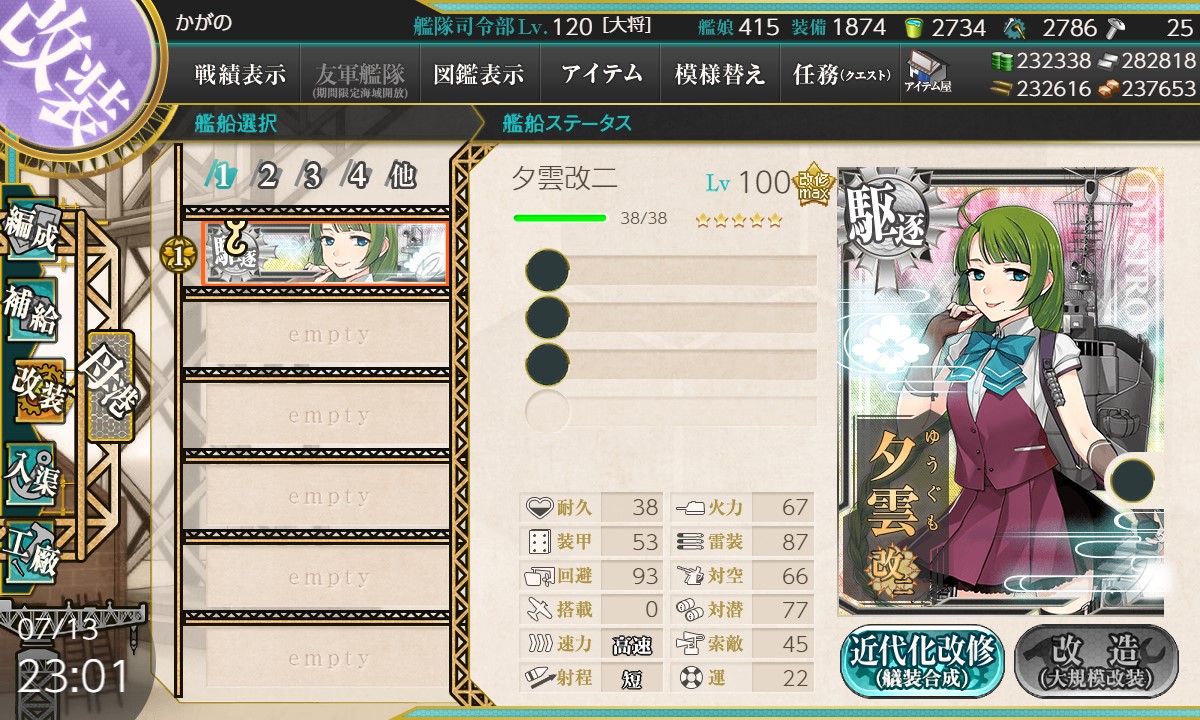The height and width of the screenshot is (720, 1200).
Task: Open 戦績表示 menu item
Action: tap(240, 74)
